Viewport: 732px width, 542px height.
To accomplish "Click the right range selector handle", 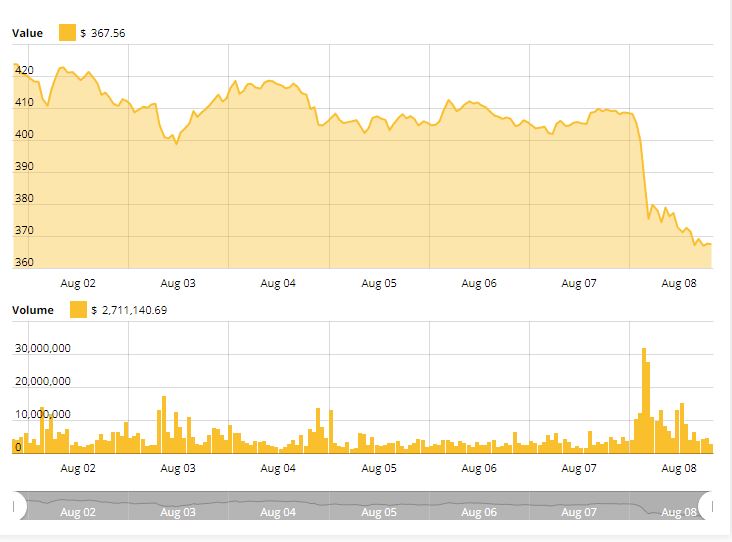I will [707, 506].
